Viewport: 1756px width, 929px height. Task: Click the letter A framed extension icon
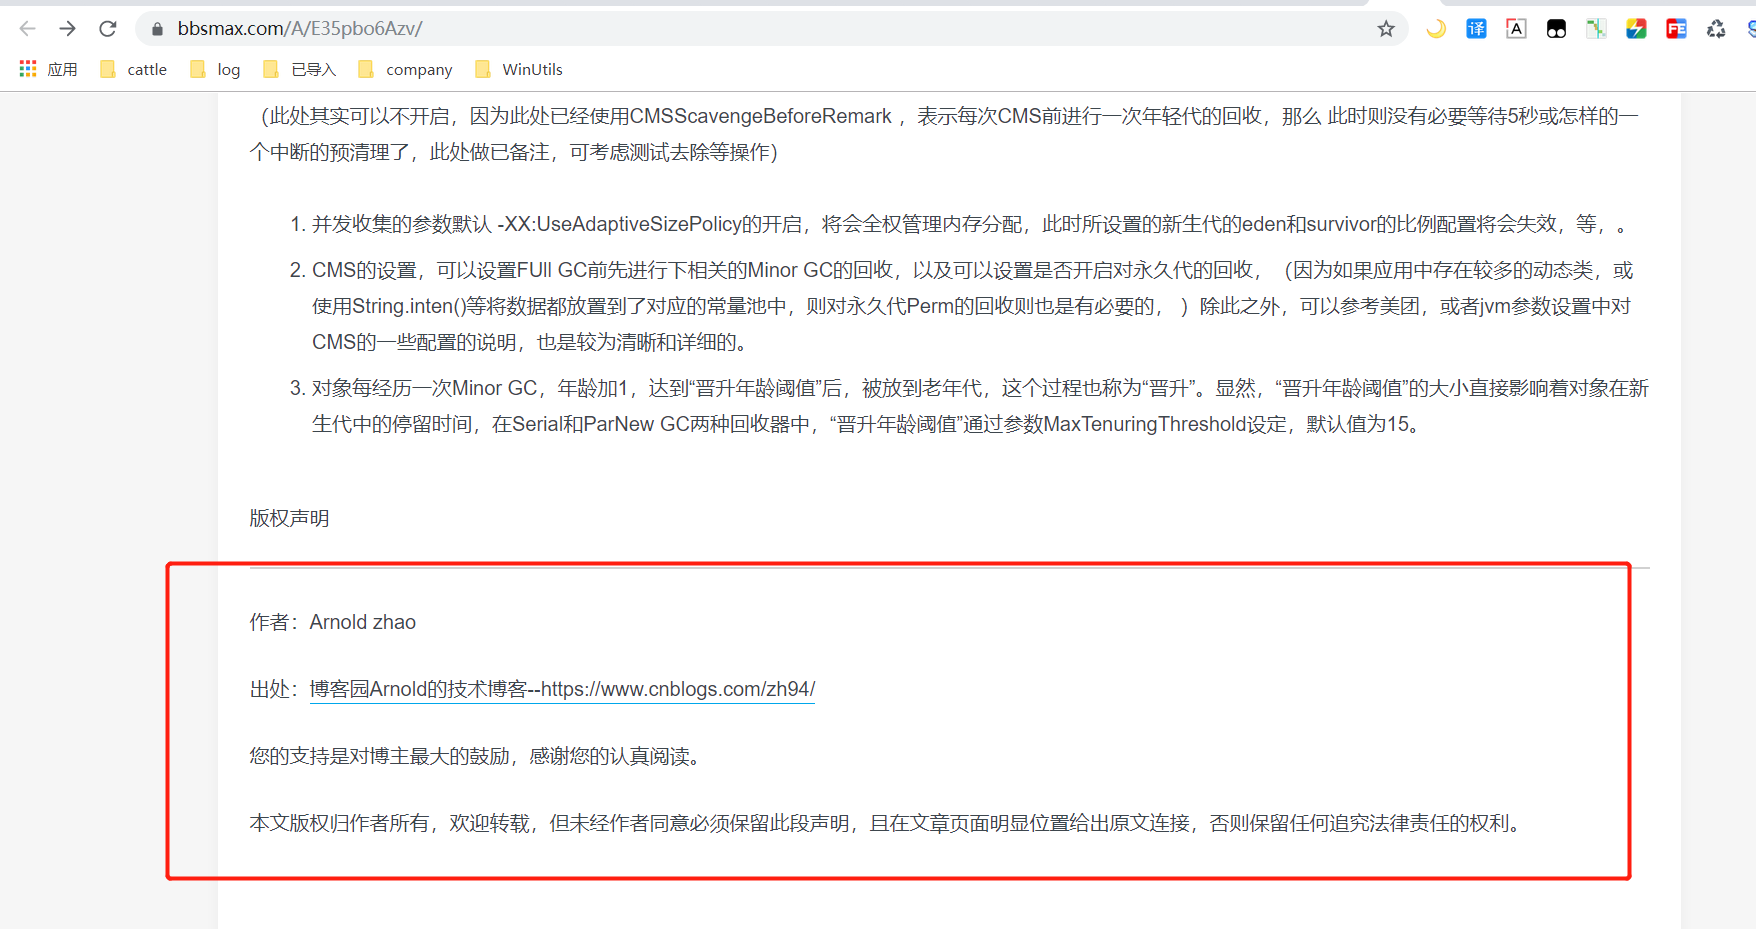(1516, 29)
